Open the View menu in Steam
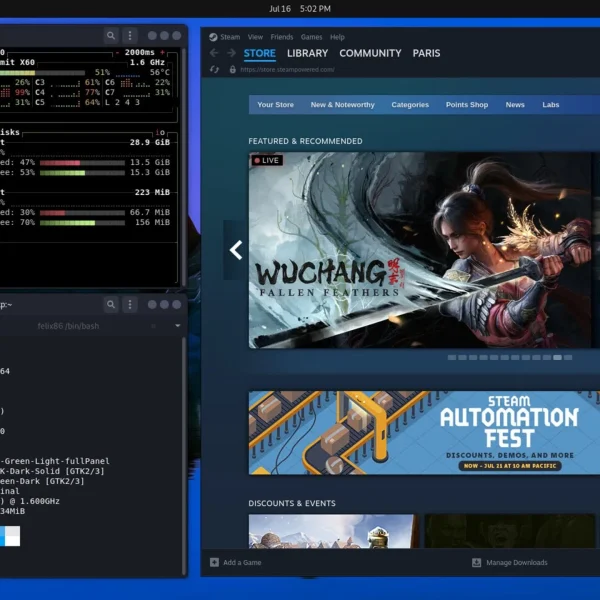600x600 pixels. 255,37
